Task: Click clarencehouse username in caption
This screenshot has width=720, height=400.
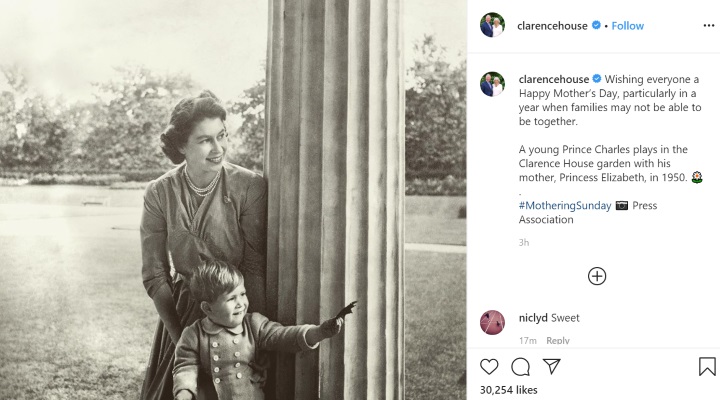Action: (x=554, y=79)
